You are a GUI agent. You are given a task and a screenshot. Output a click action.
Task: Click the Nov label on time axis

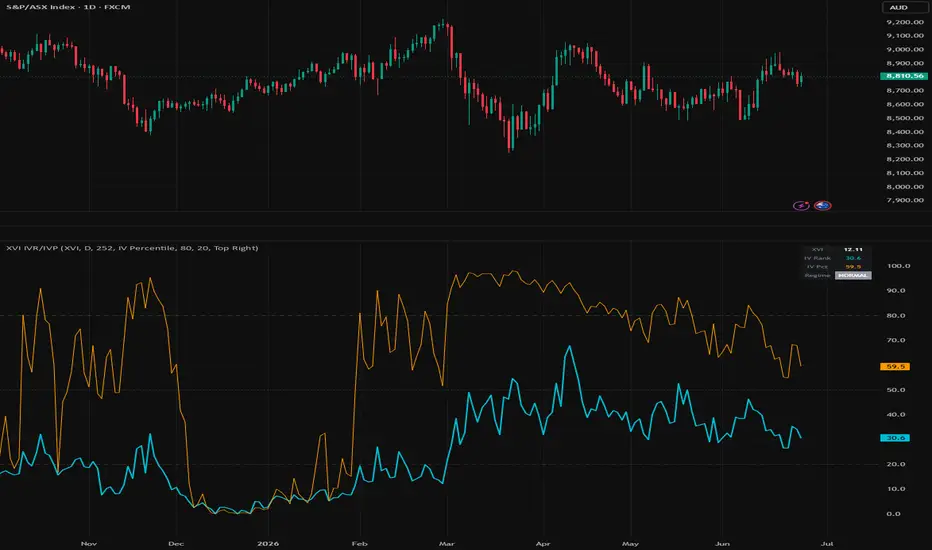[x=89, y=543]
